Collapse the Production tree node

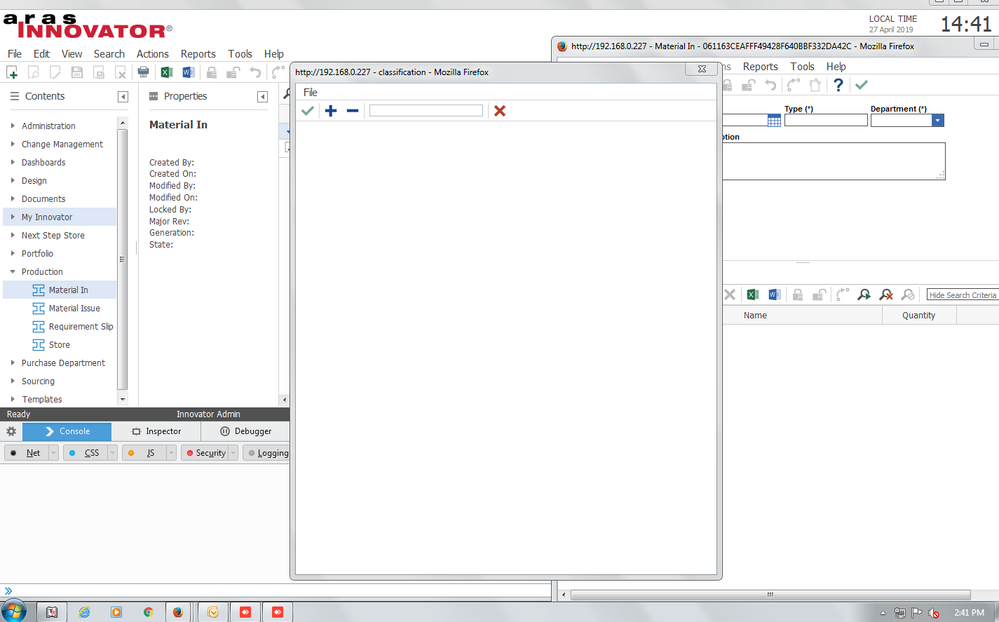point(12,271)
